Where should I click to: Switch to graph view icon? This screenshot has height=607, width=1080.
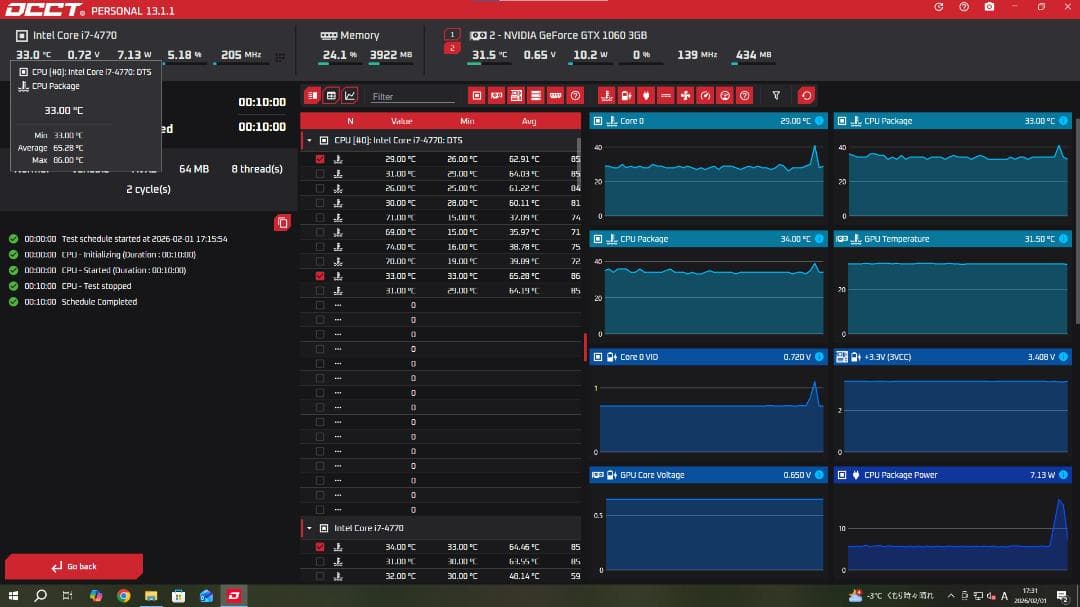pyautogui.click(x=350, y=96)
